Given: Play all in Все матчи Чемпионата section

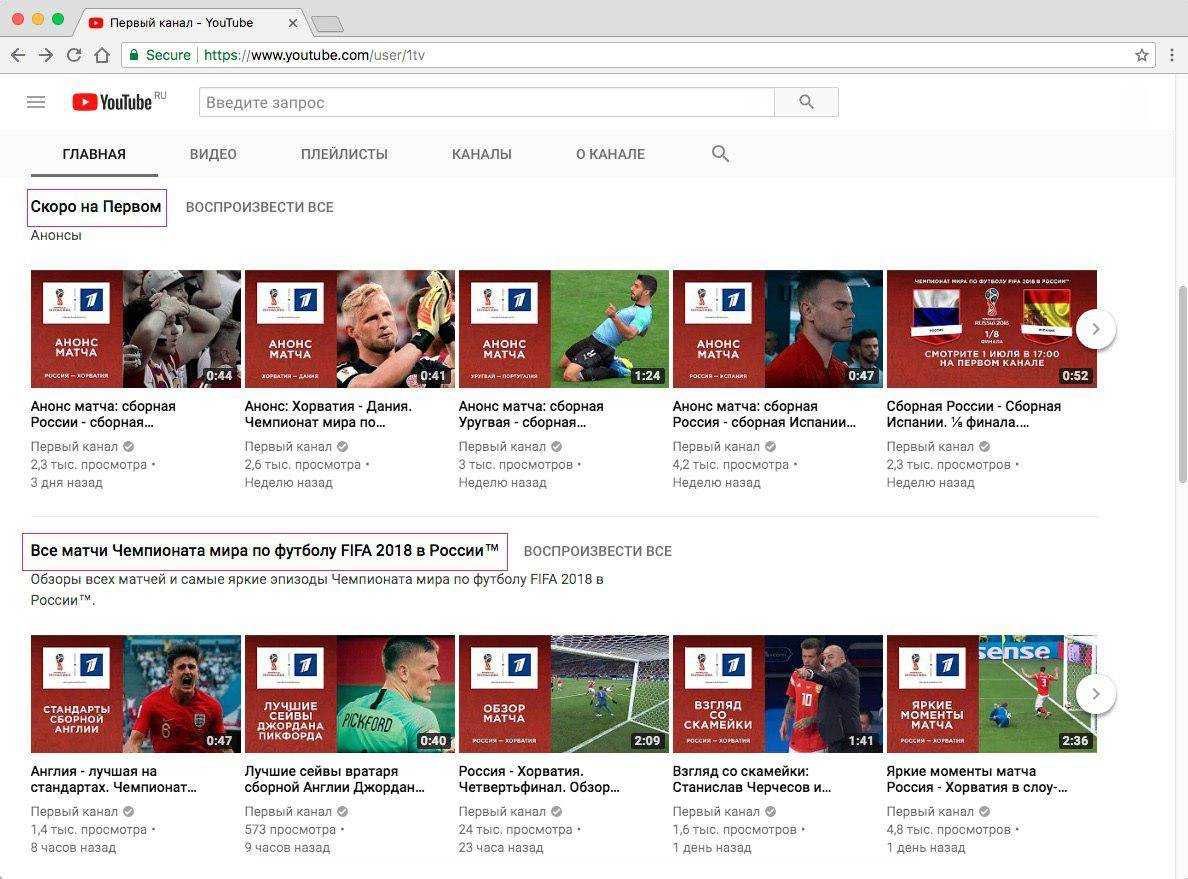Looking at the screenshot, I should (x=598, y=551).
